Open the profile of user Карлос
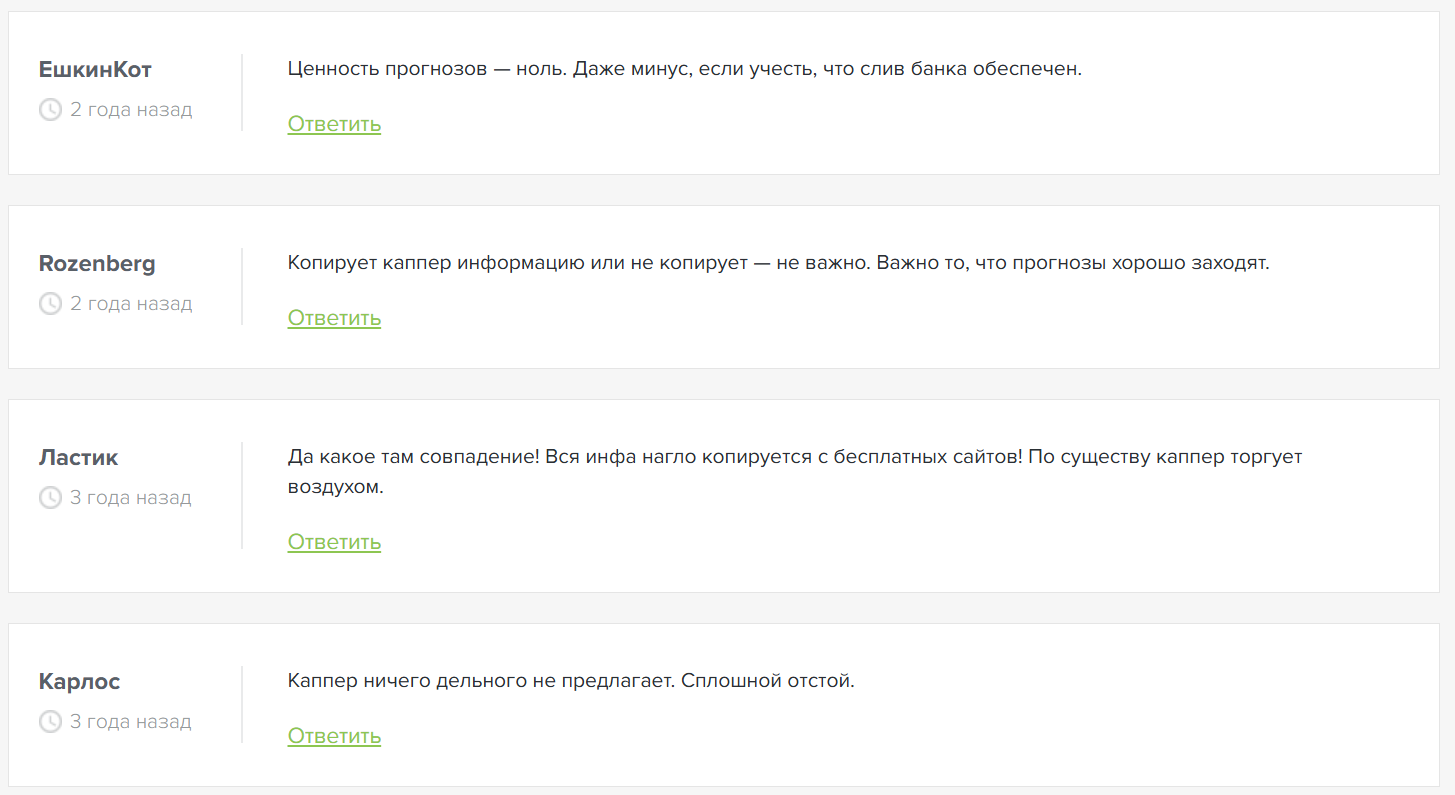 coord(79,681)
